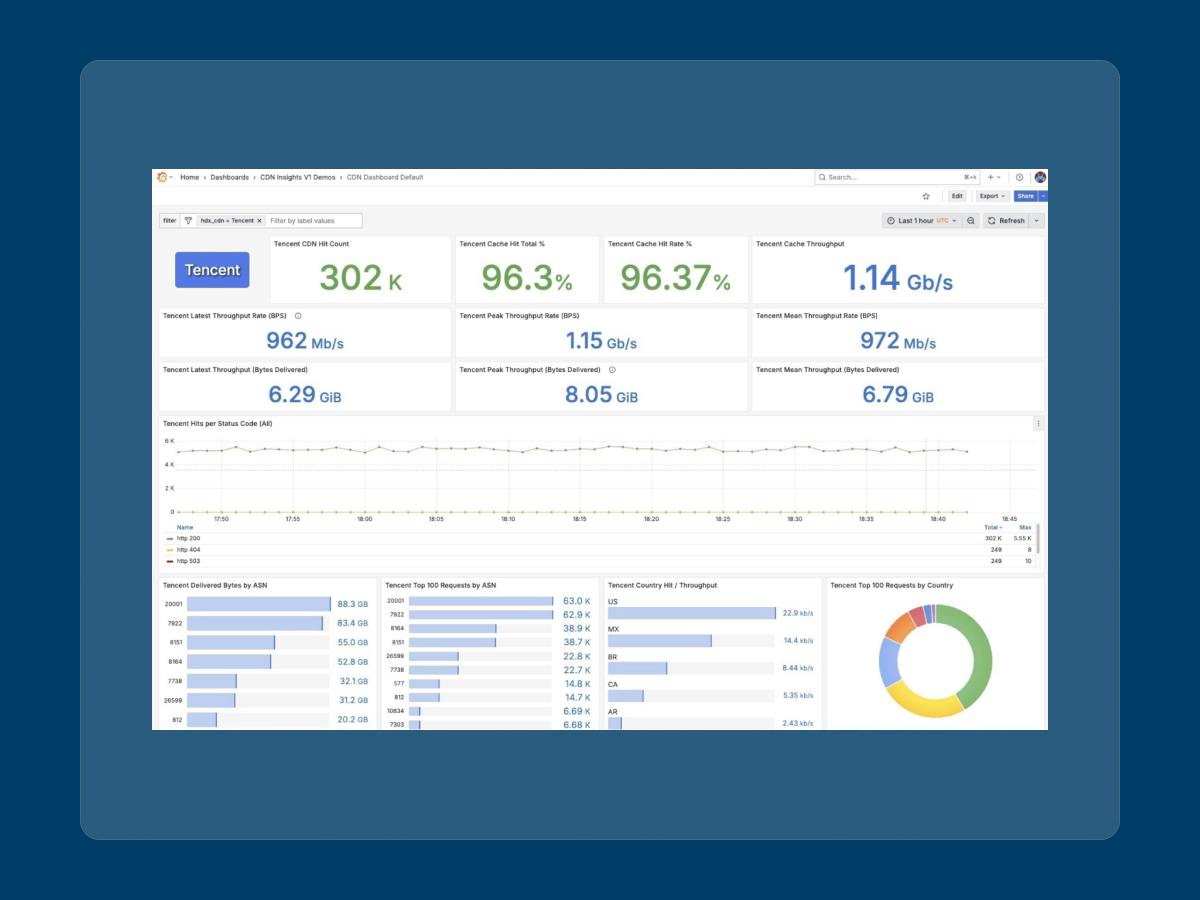
Task: Click the 6.79 GiB mean bytes value
Action: coord(898,395)
